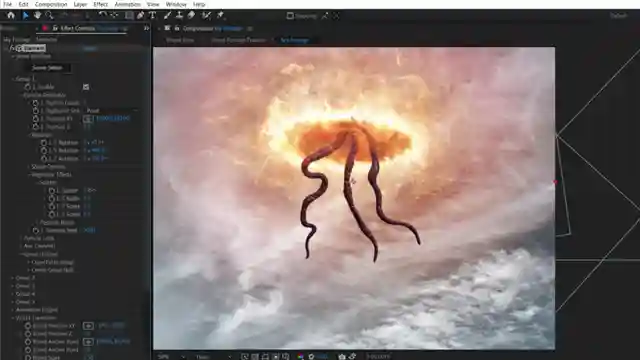Open the viewer magnification dropdown

[x=171, y=356]
